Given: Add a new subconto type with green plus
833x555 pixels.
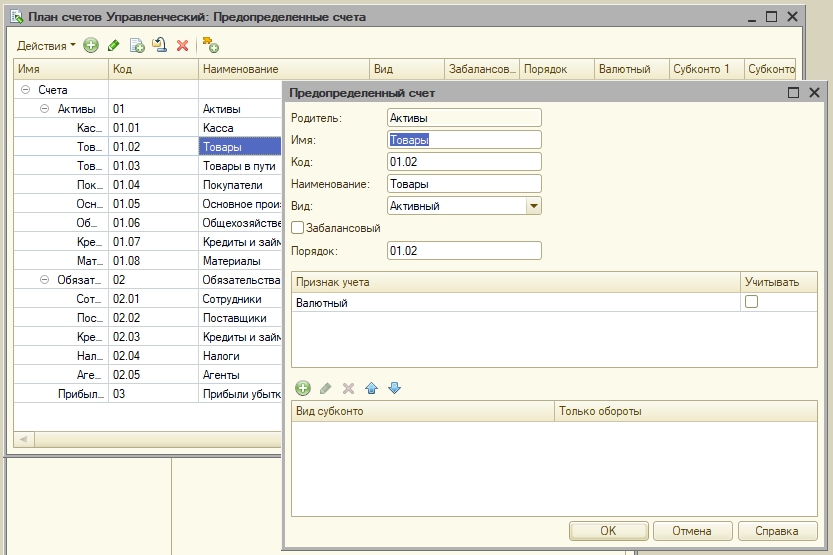Looking at the screenshot, I should point(303,388).
